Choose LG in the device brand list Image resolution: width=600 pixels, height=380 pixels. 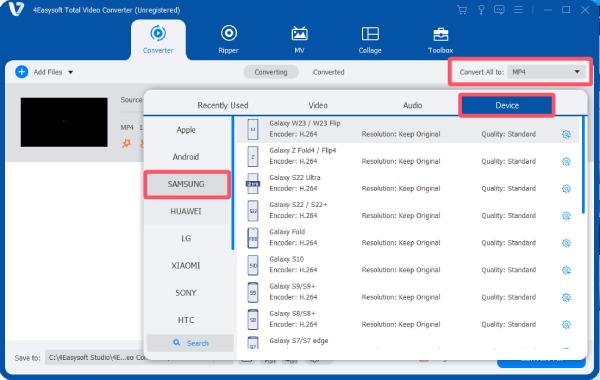[186, 238]
